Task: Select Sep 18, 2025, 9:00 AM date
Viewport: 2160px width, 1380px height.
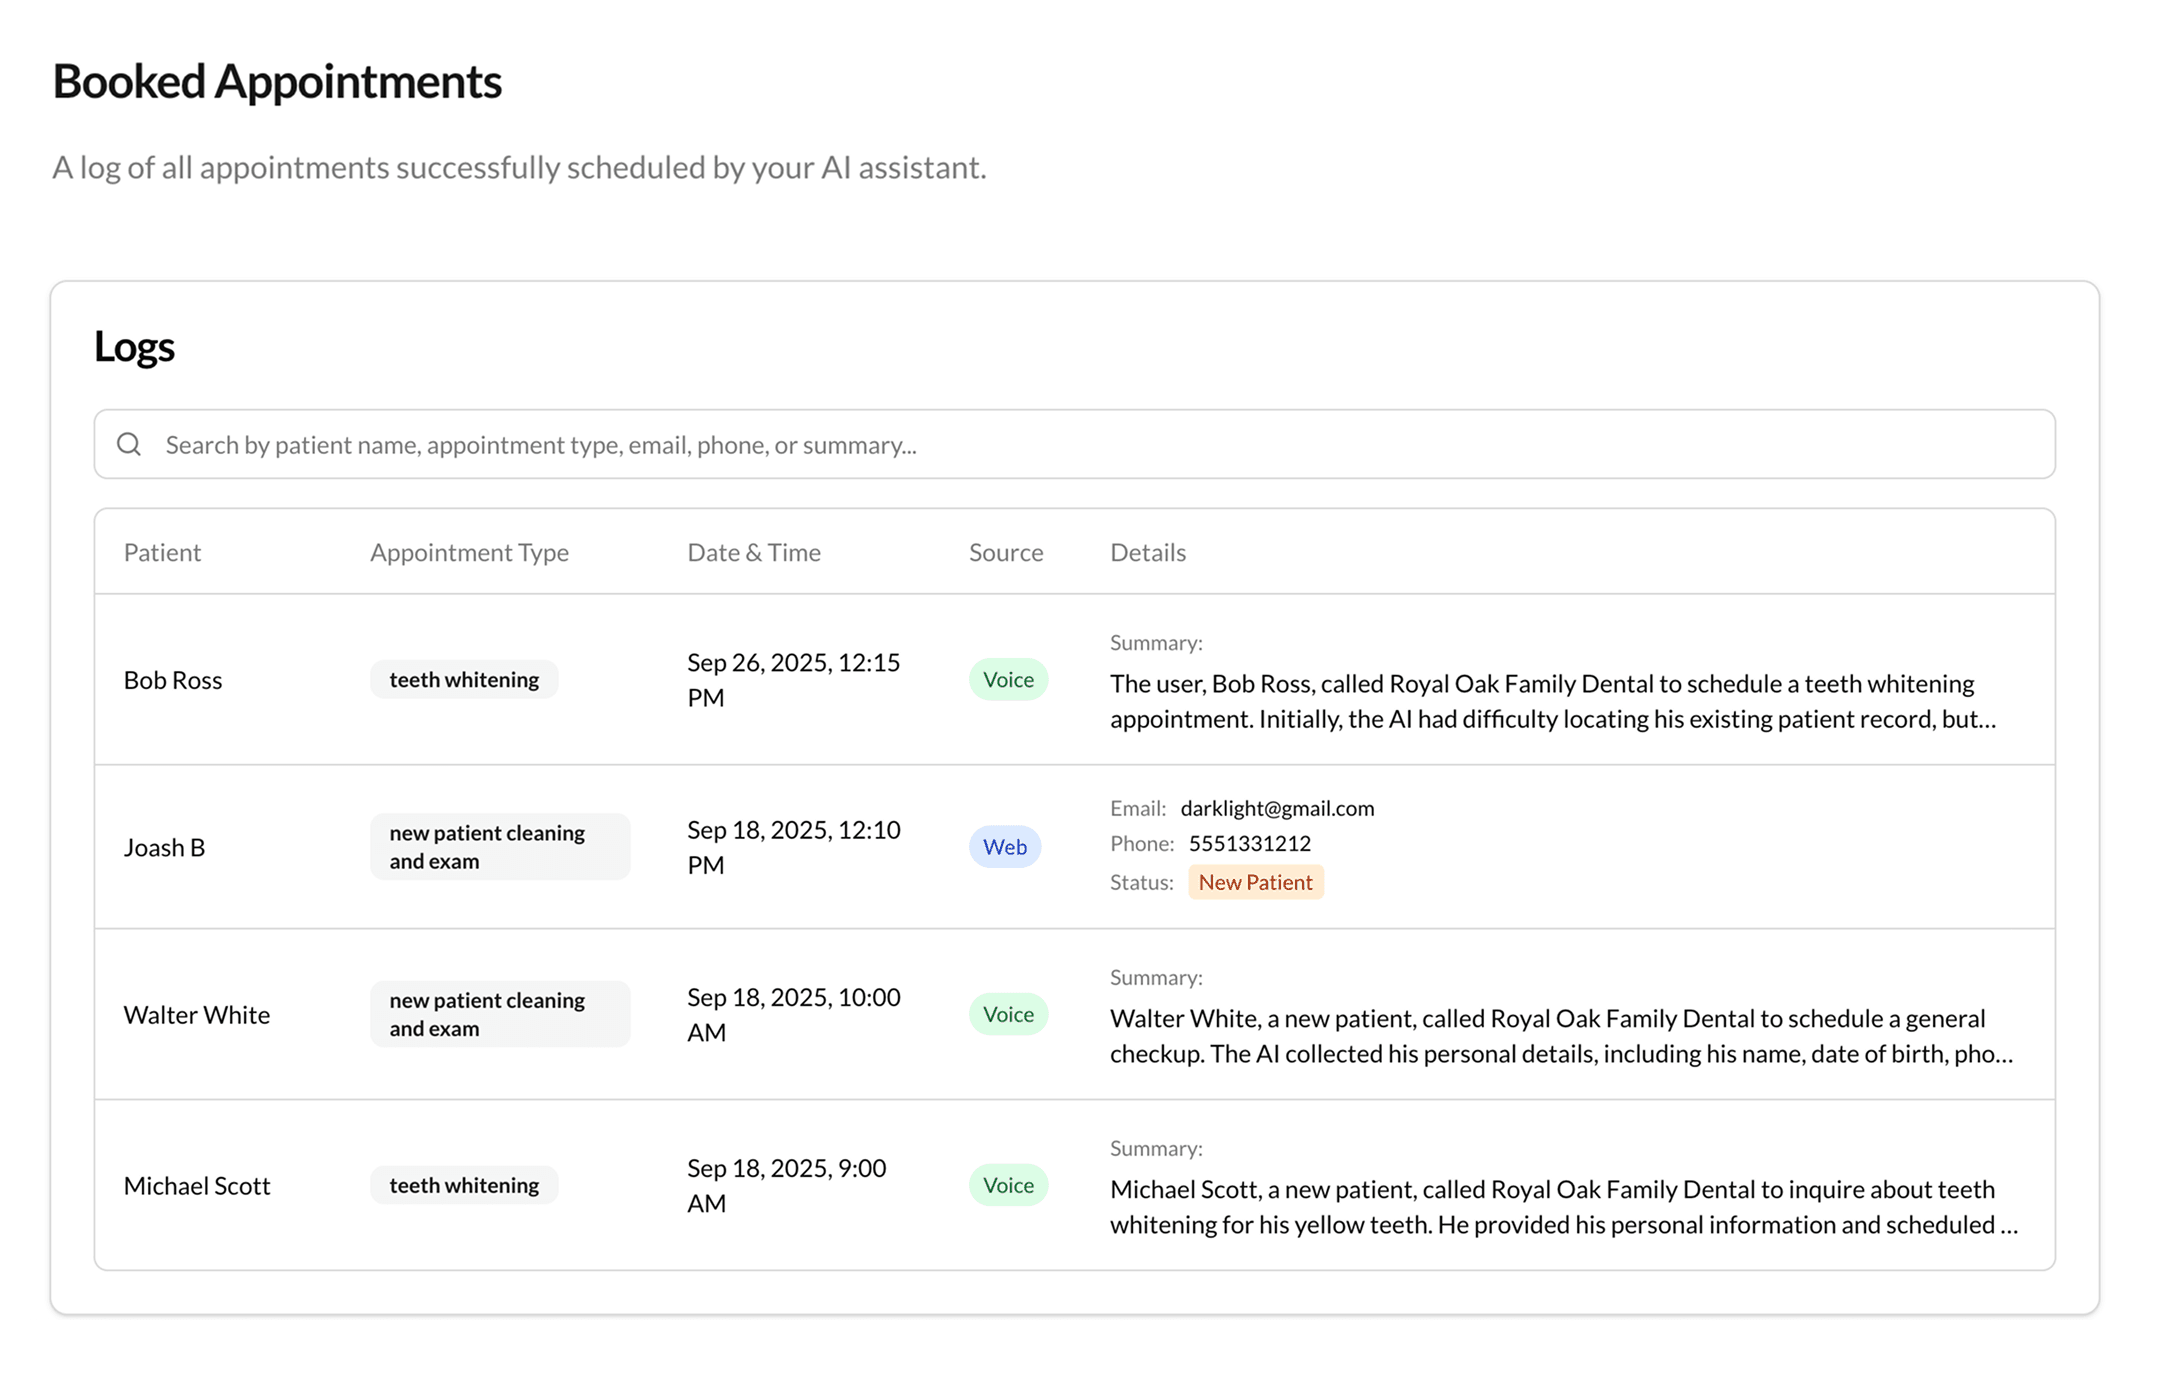Action: [787, 1185]
